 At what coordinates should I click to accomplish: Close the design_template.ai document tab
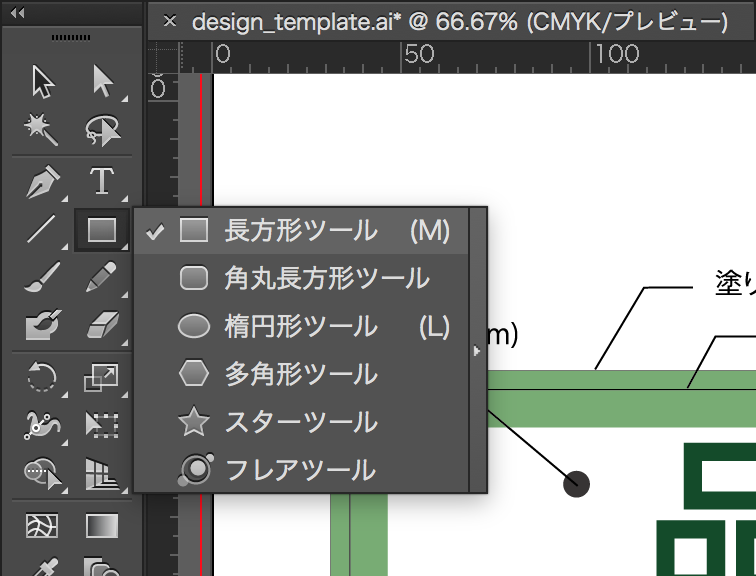pos(170,21)
